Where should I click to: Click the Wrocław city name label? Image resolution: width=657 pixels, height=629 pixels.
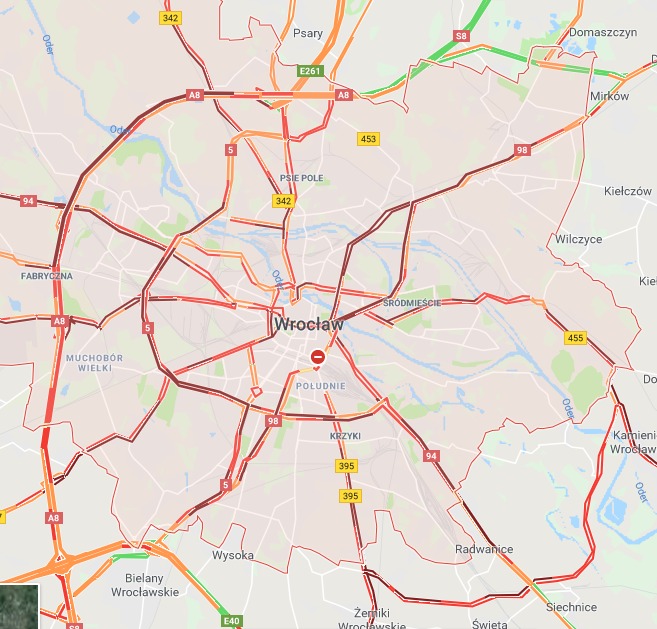pos(309,324)
